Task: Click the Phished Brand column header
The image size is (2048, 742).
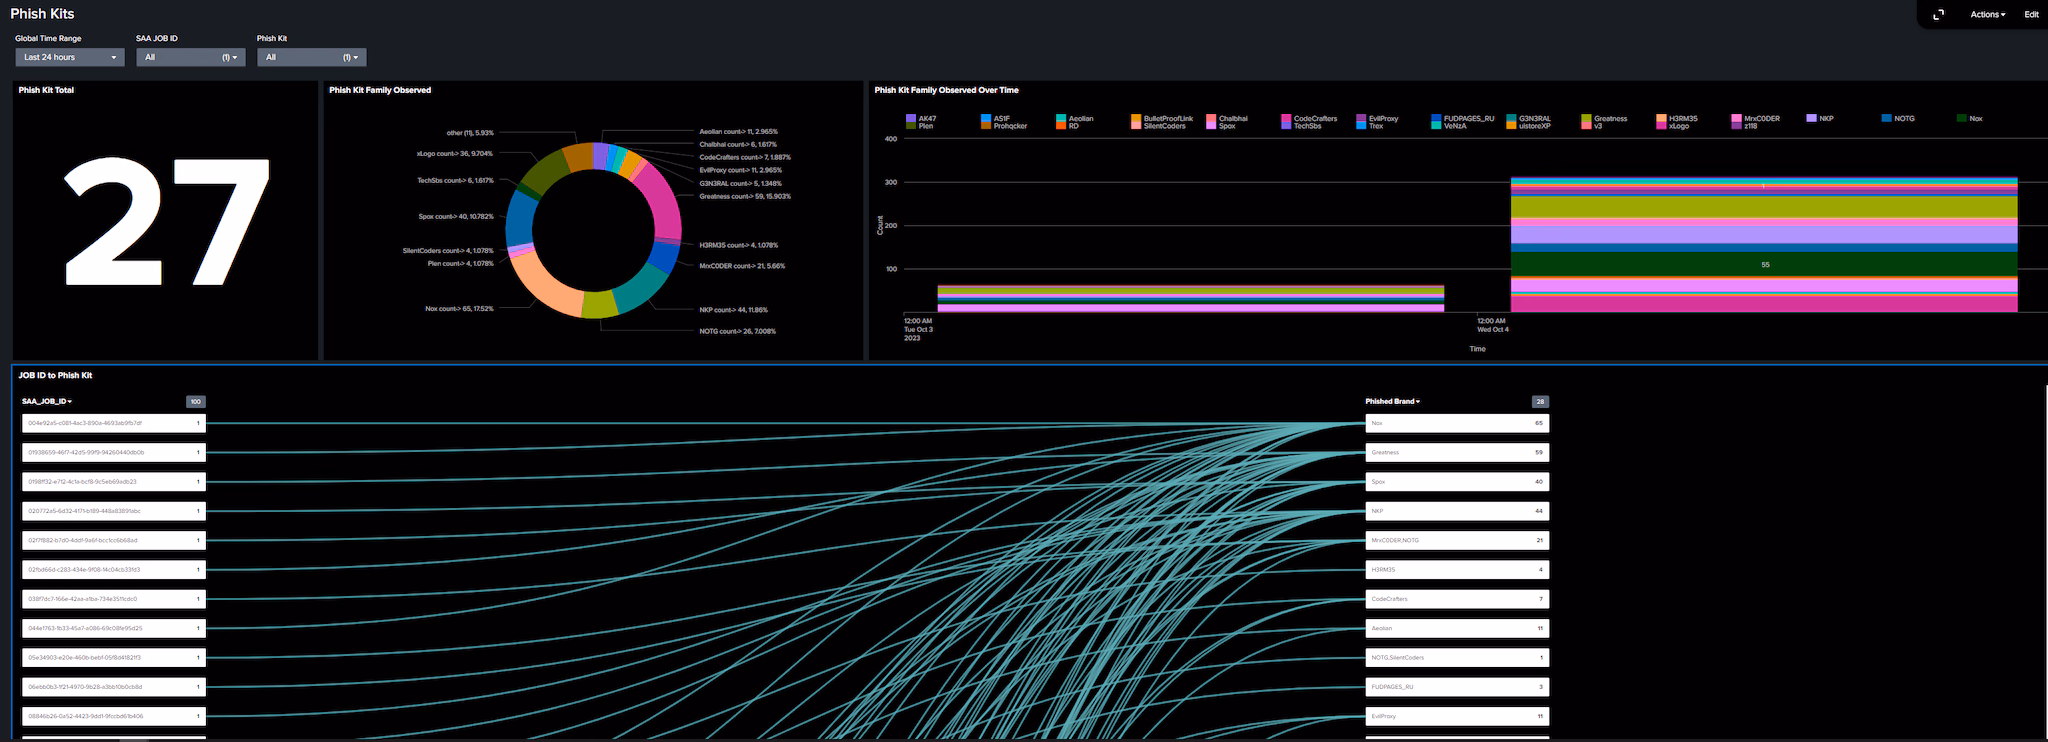Action: (x=1392, y=402)
